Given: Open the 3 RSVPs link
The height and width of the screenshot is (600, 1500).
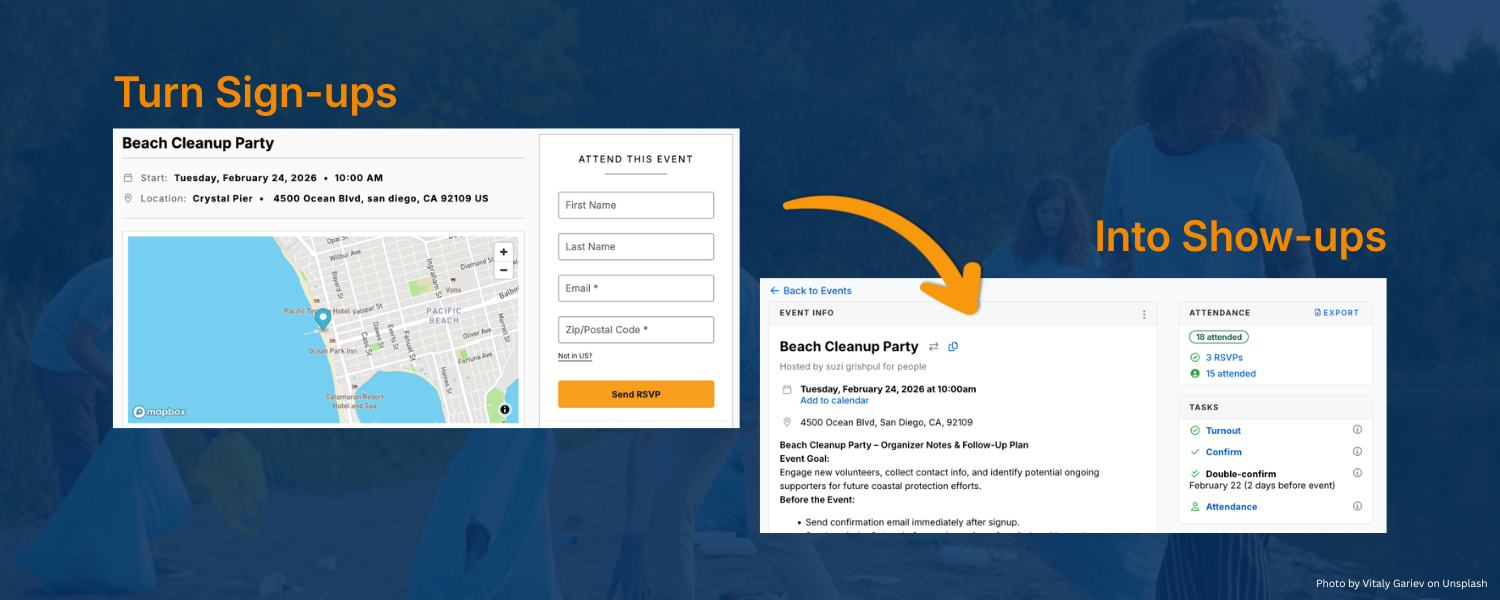Looking at the screenshot, I should 1224,357.
